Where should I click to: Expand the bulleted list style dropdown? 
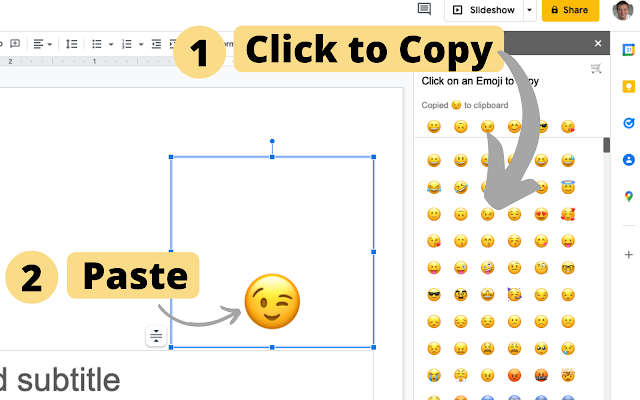(x=111, y=44)
